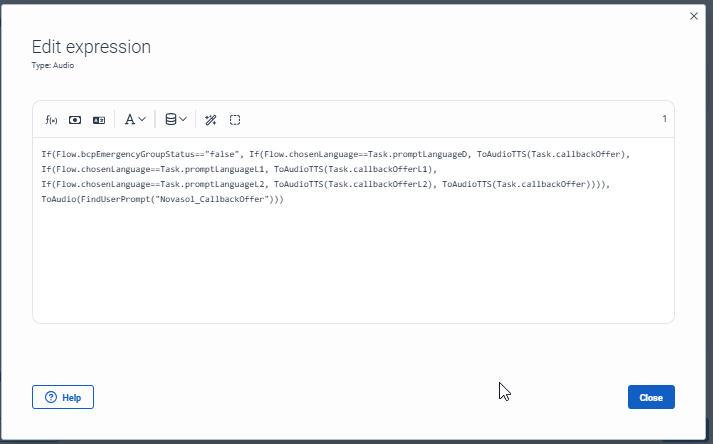Close the dialog with the X icon
This screenshot has width=713, height=444.
694,16
